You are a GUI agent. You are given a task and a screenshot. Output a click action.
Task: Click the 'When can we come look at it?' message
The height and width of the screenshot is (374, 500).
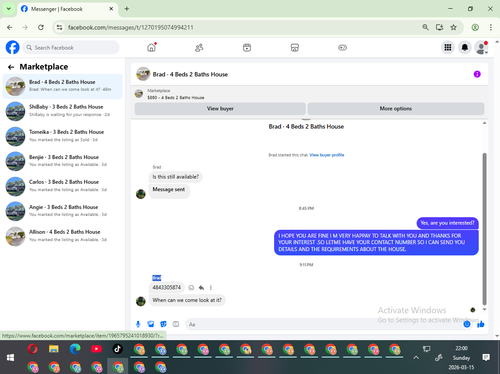pos(187,300)
